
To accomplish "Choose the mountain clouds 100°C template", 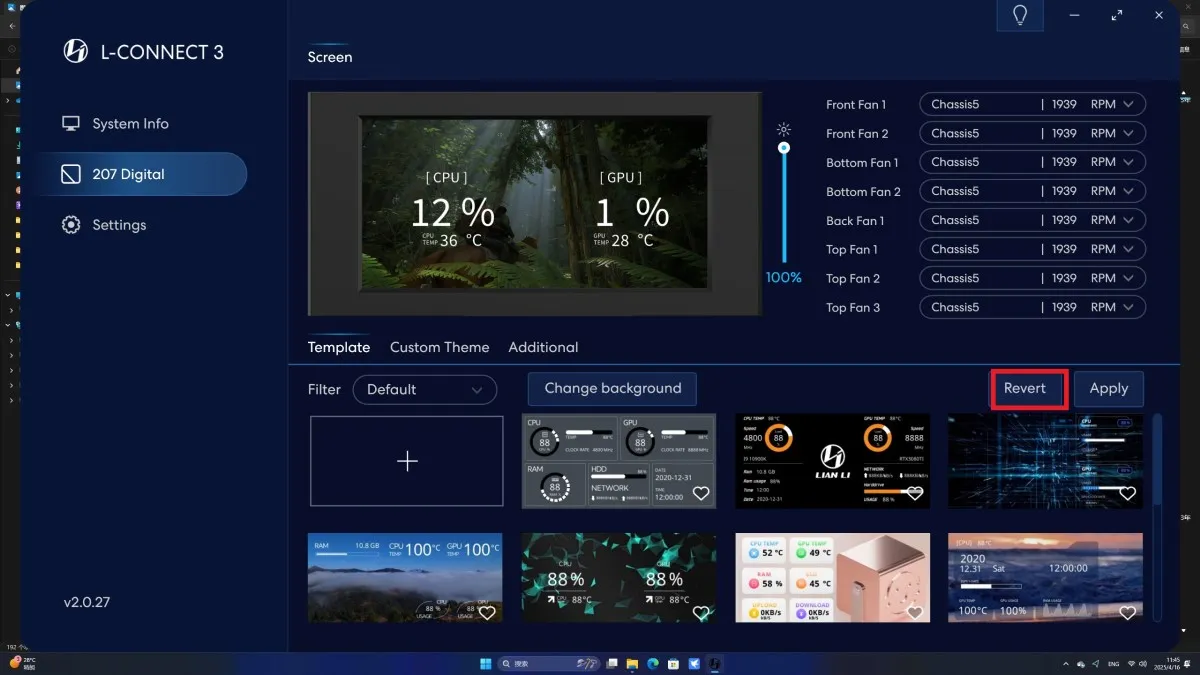I will (405, 577).
